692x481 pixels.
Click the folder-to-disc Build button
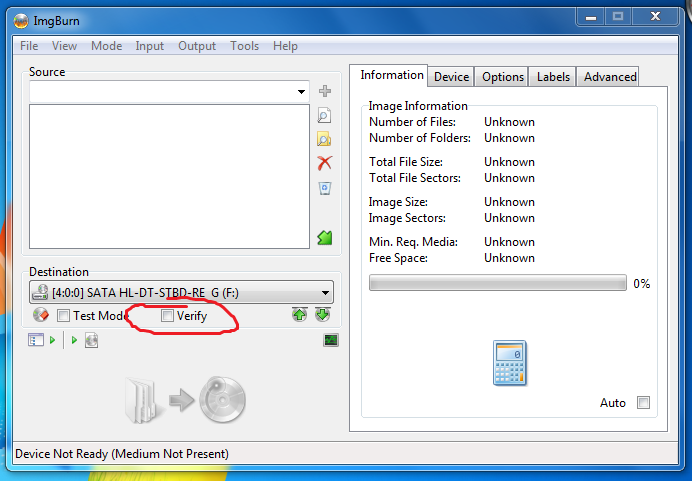point(186,400)
